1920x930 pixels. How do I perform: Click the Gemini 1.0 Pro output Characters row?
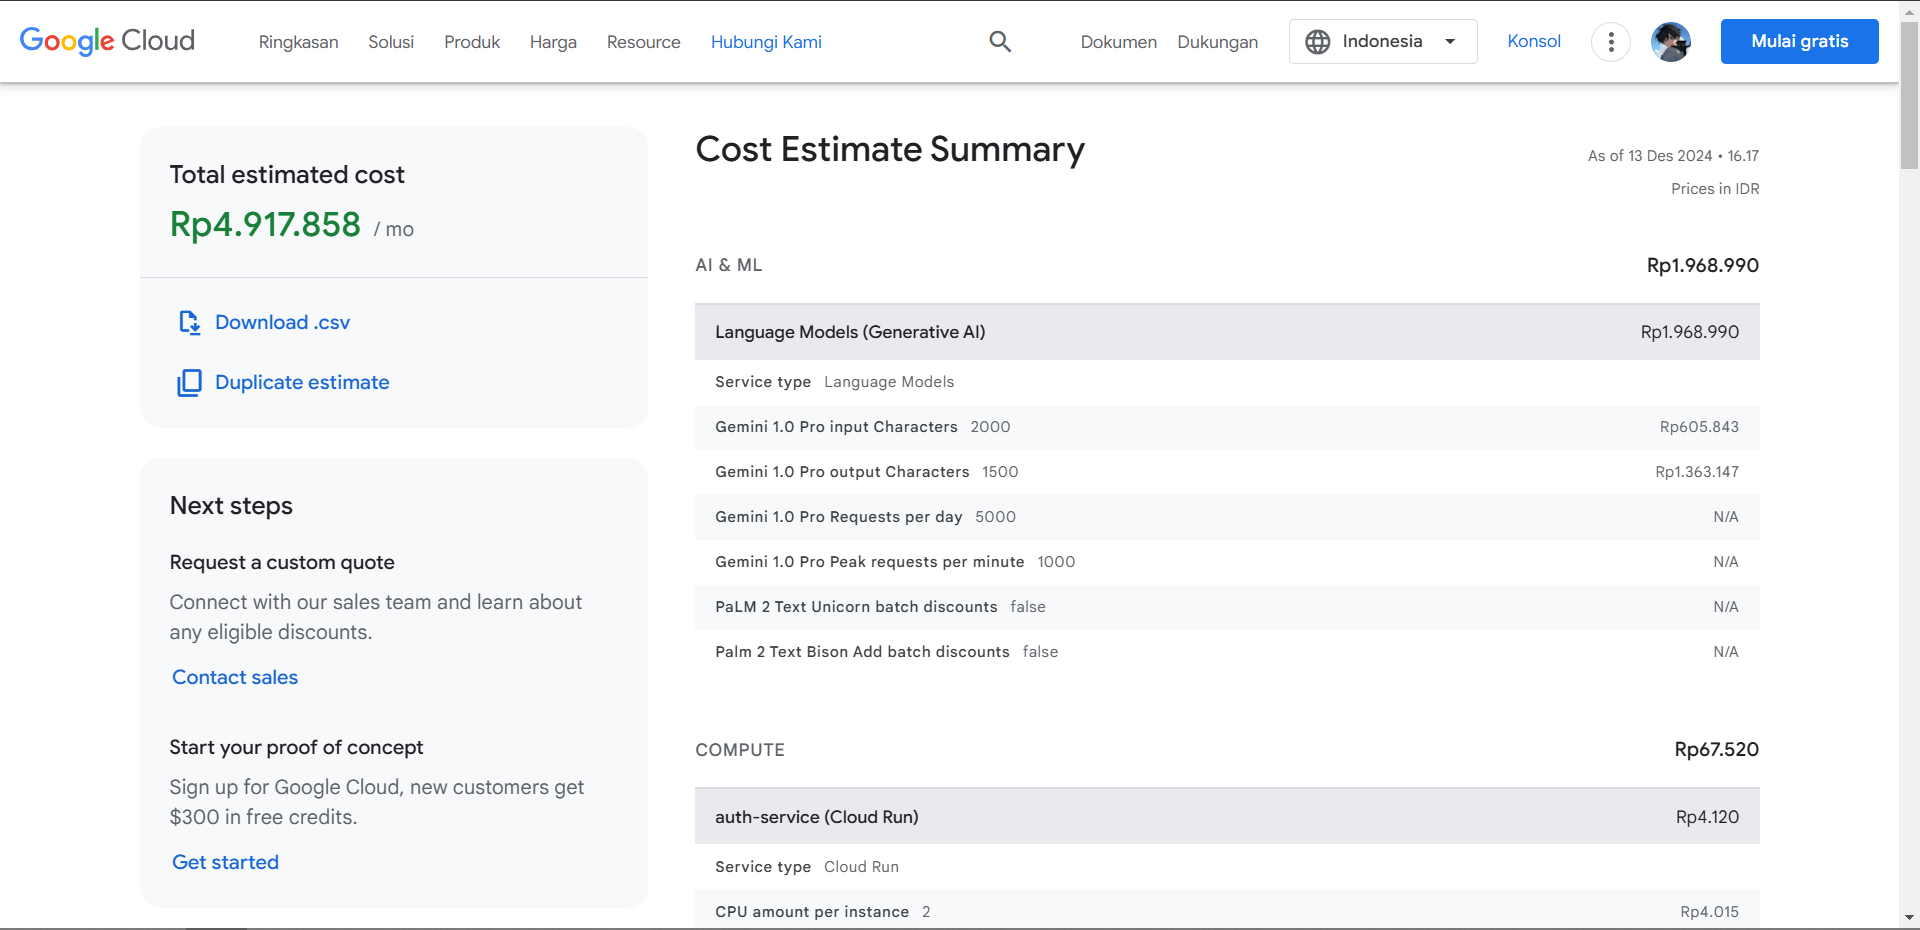1227,472
